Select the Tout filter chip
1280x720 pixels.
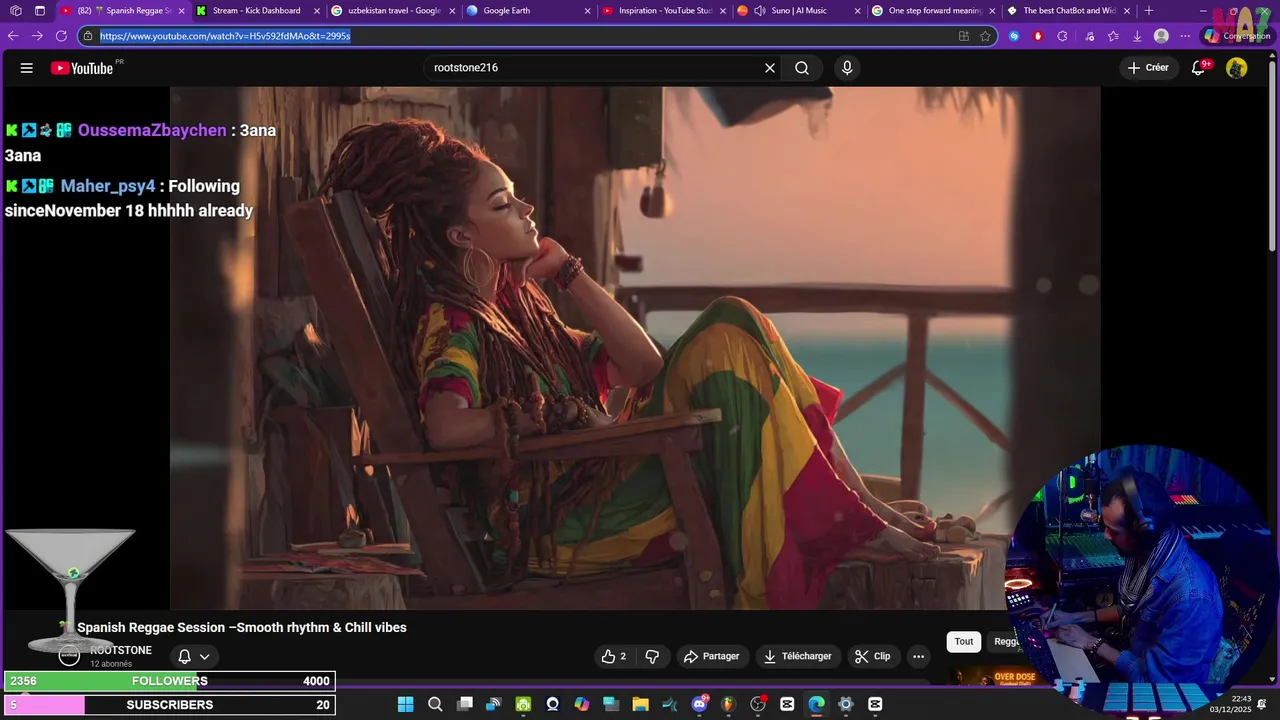pyautogui.click(x=964, y=642)
